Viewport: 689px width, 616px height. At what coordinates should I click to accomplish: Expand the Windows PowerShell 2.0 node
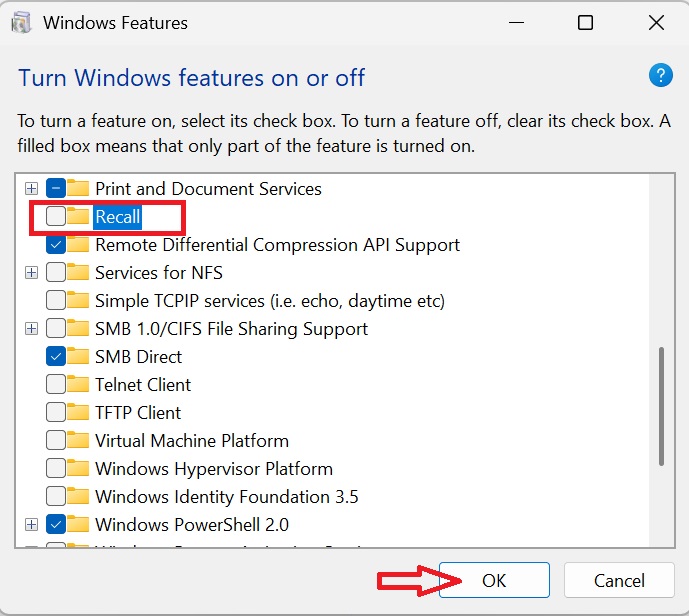(31, 524)
